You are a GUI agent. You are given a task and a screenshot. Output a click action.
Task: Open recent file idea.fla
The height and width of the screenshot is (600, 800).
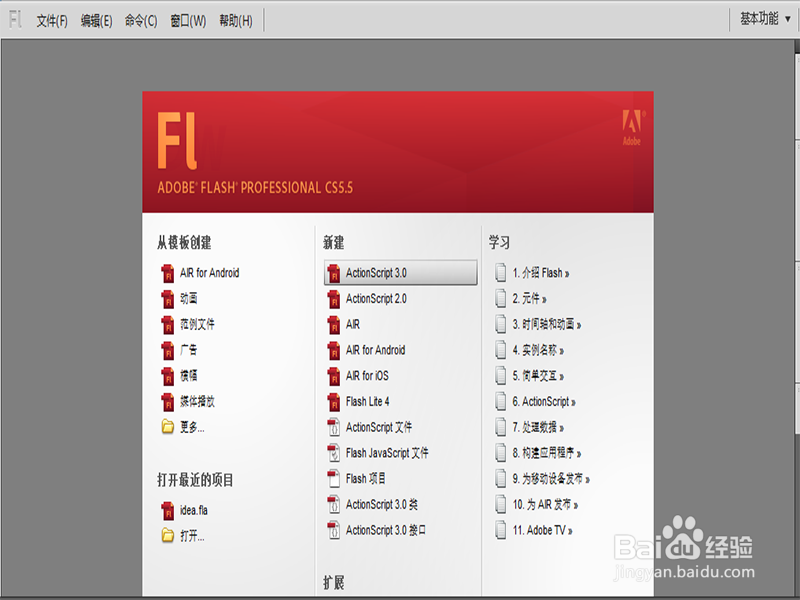(x=194, y=510)
